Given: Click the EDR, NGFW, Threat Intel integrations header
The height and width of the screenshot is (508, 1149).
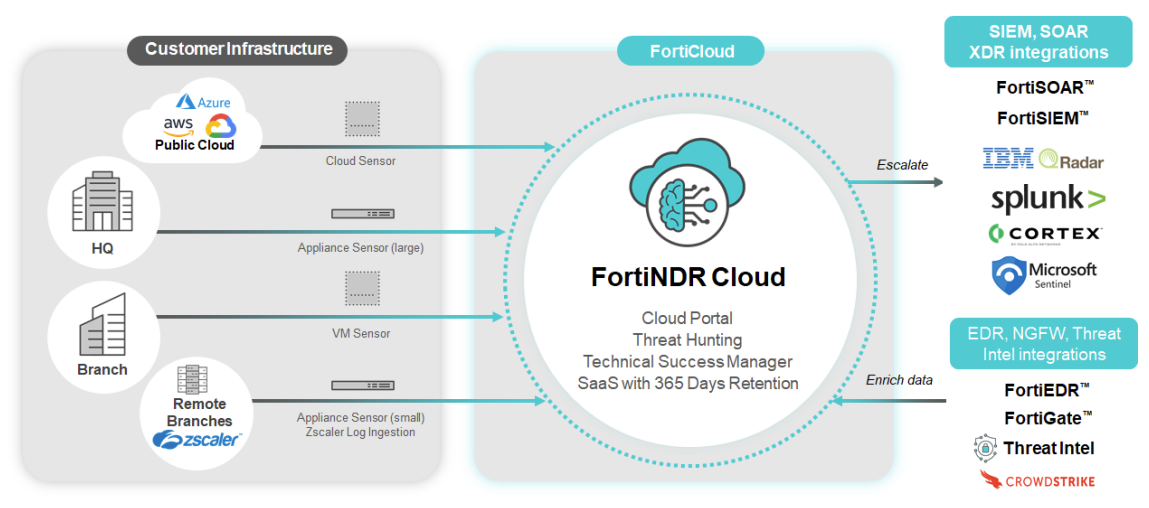Looking at the screenshot, I should pos(1044,343).
